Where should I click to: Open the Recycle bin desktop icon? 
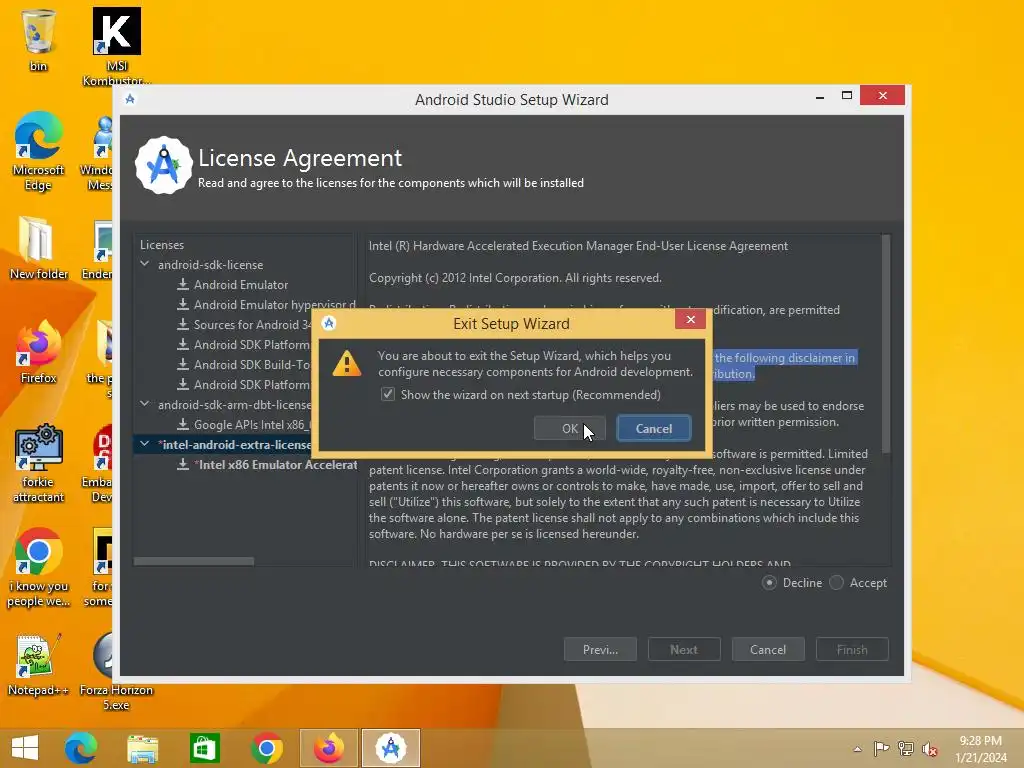[38, 39]
